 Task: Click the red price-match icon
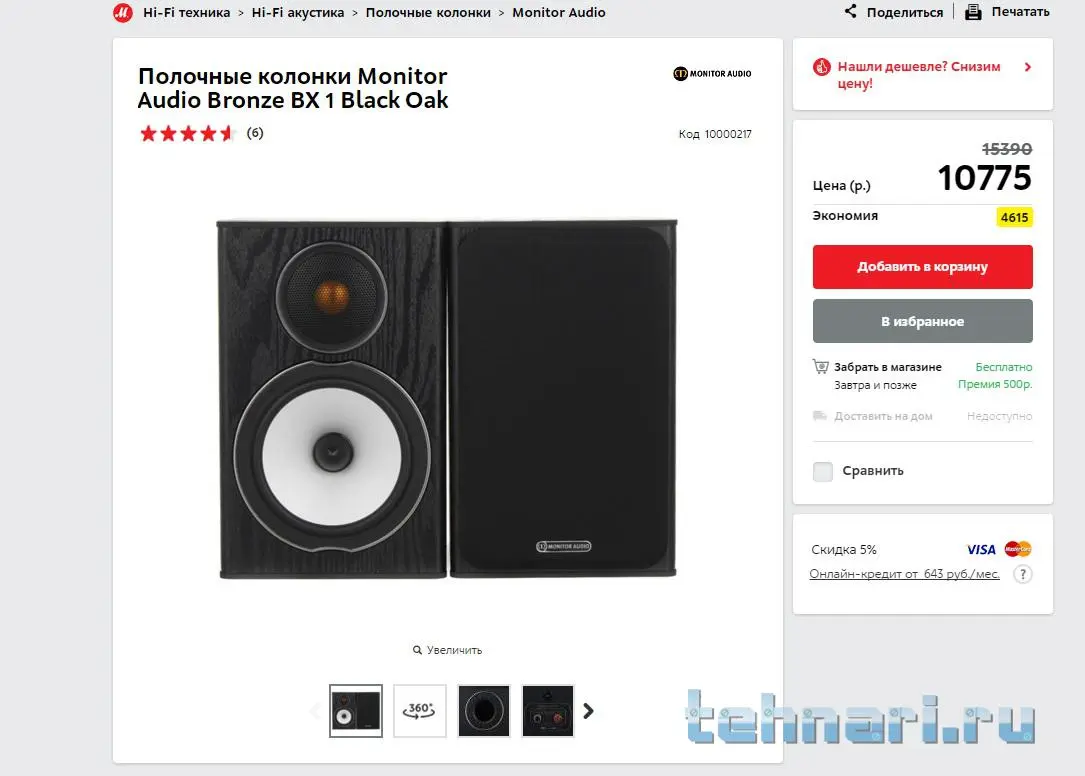pos(821,67)
